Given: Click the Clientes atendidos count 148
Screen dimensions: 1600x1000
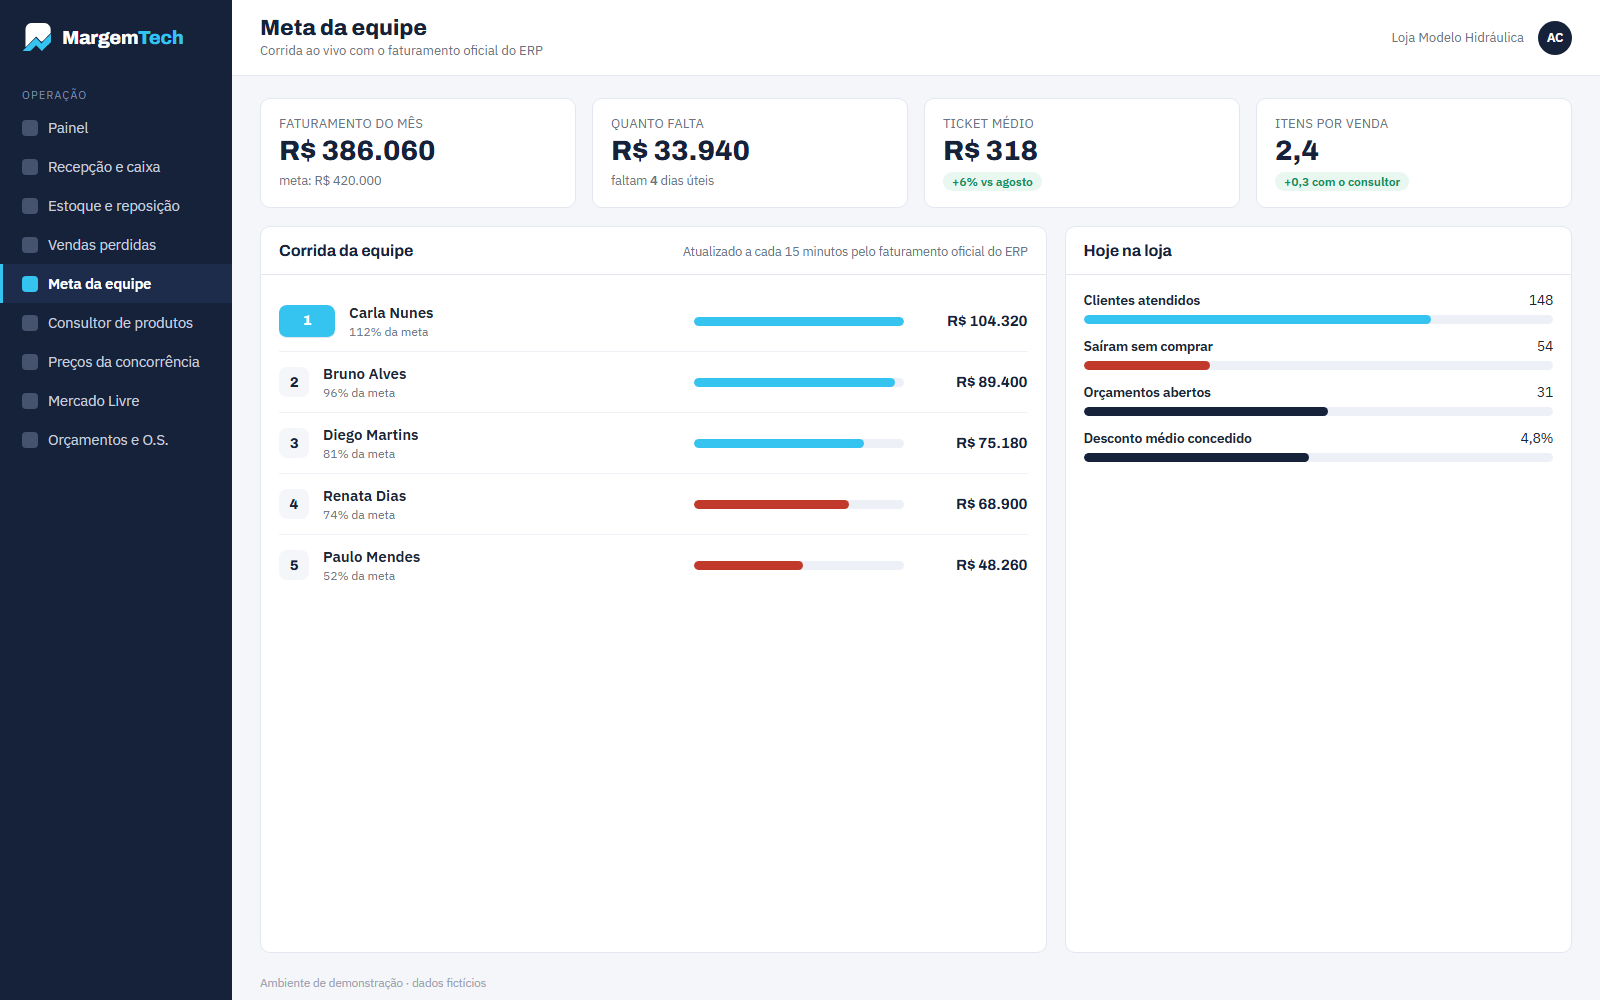Looking at the screenshot, I should coord(1541,300).
